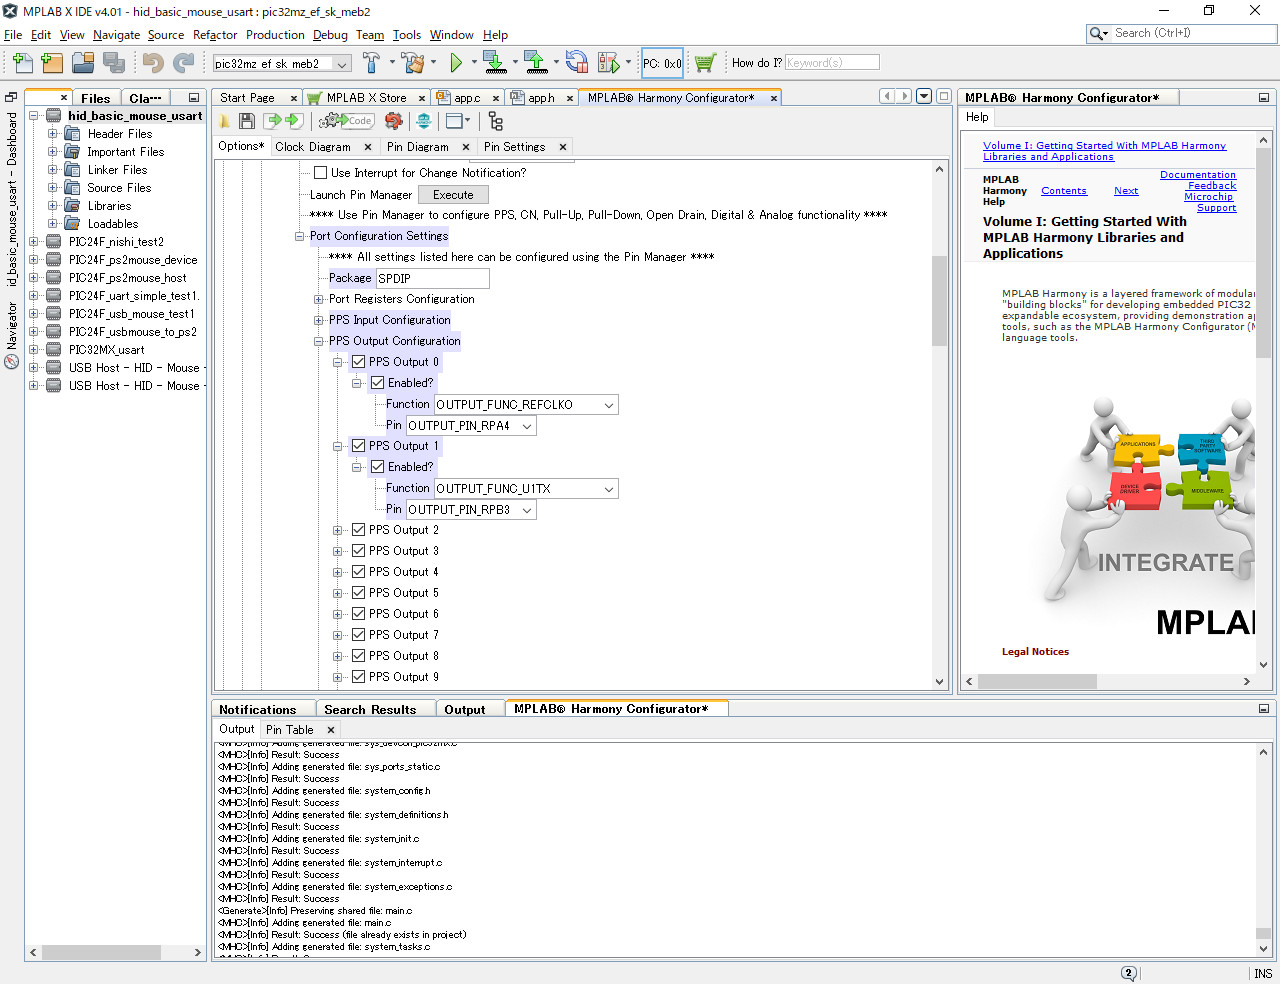Collapse the Port Configuration Settings node

pos(299,237)
